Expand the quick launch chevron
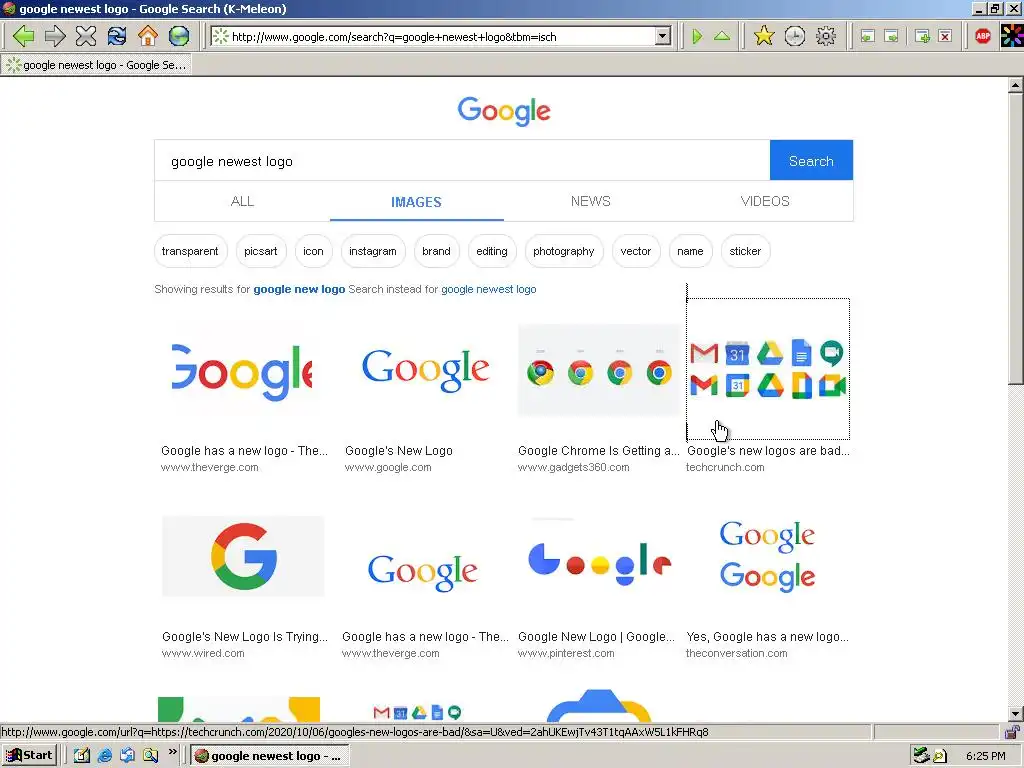Screen dimensions: 1024x768 (x=172, y=752)
